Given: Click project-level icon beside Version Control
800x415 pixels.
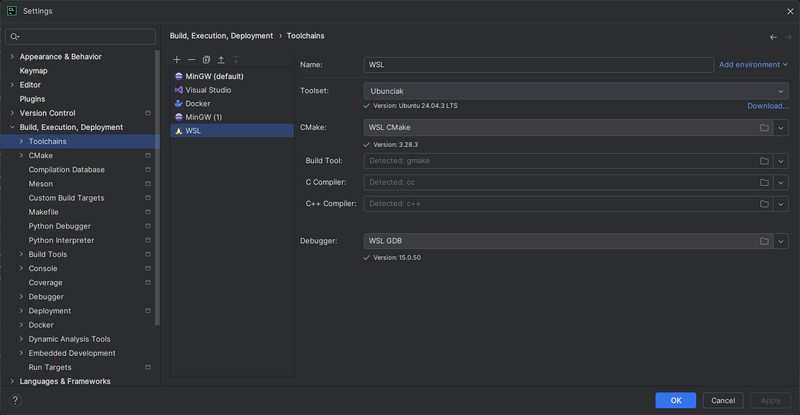Looking at the screenshot, I should tap(148, 113).
